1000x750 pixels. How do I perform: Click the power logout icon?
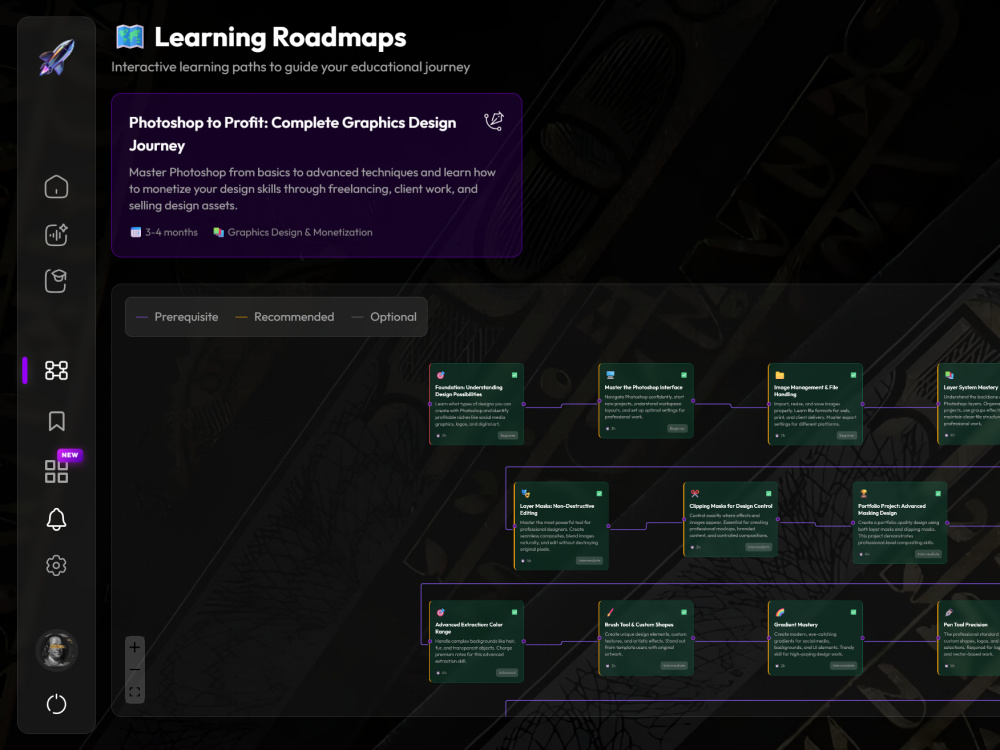click(56, 704)
